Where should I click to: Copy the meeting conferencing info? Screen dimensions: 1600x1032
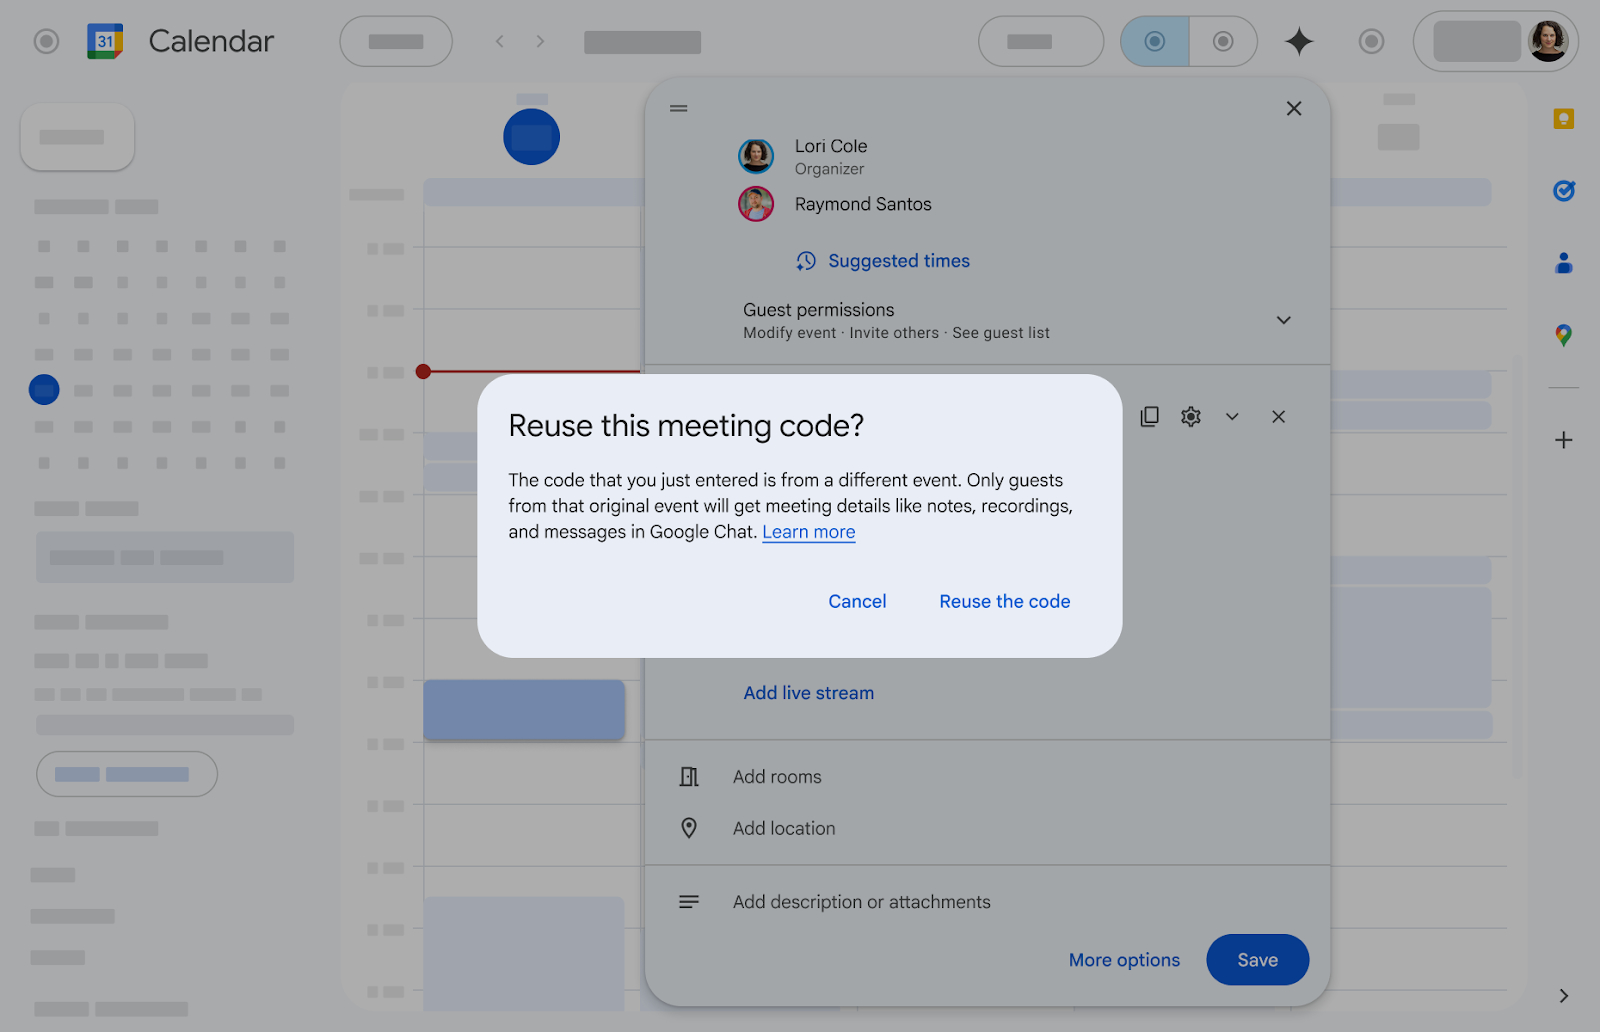coord(1149,417)
